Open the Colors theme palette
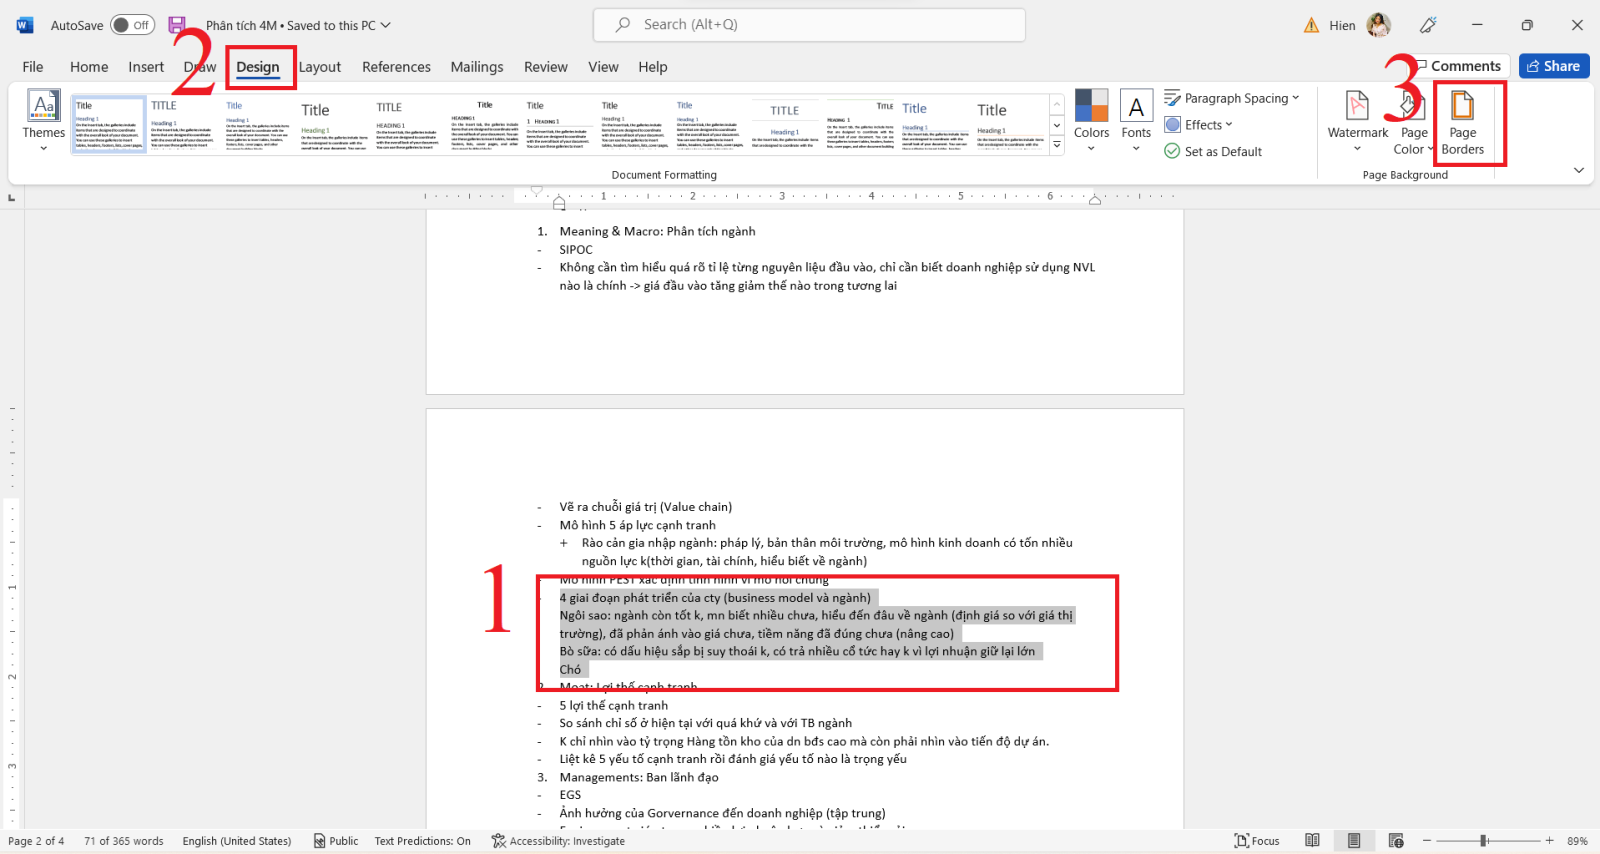 point(1091,120)
